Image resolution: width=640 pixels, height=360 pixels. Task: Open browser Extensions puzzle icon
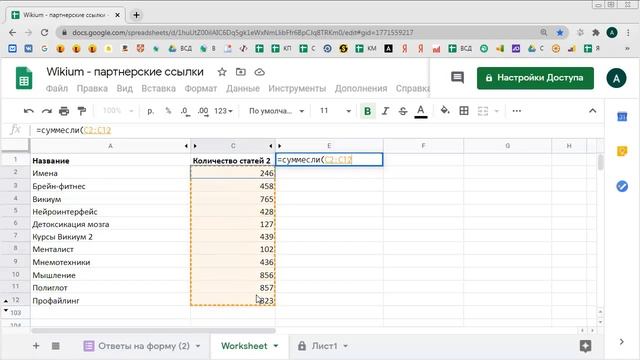click(596, 32)
